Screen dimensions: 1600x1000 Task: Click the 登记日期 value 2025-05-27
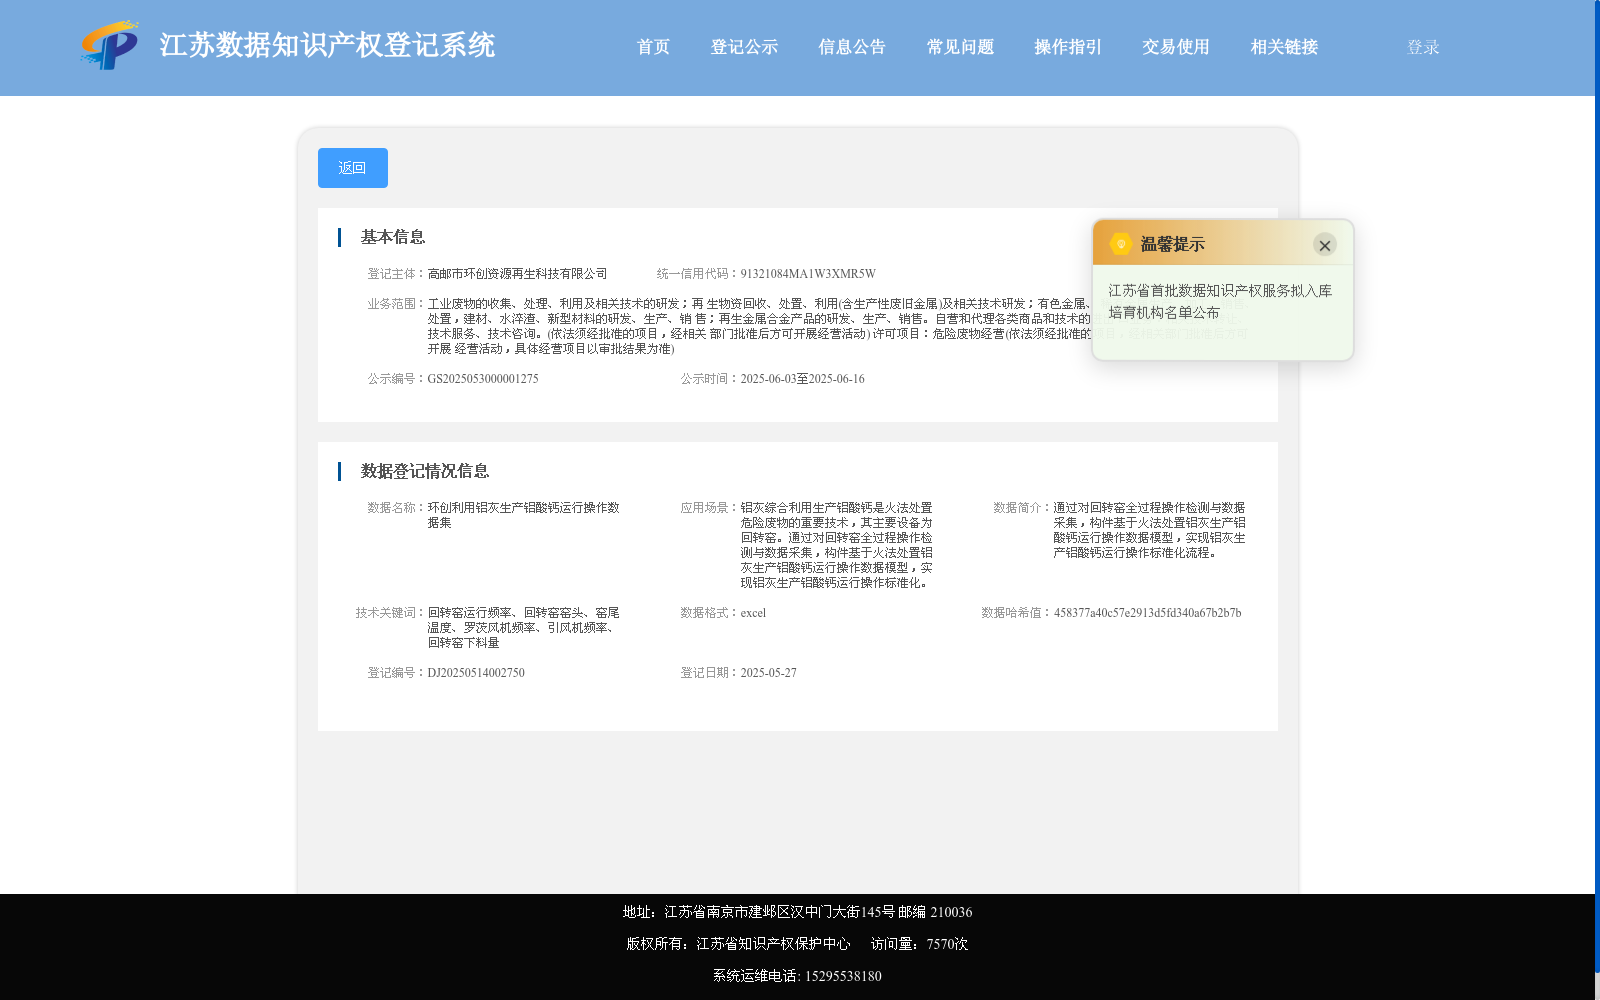pos(768,673)
